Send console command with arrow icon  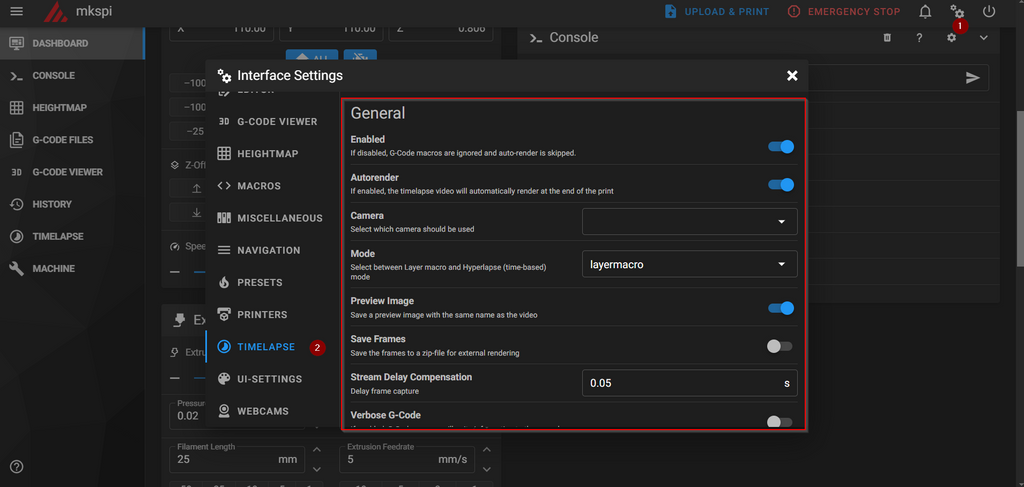click(x=973, y=78)
